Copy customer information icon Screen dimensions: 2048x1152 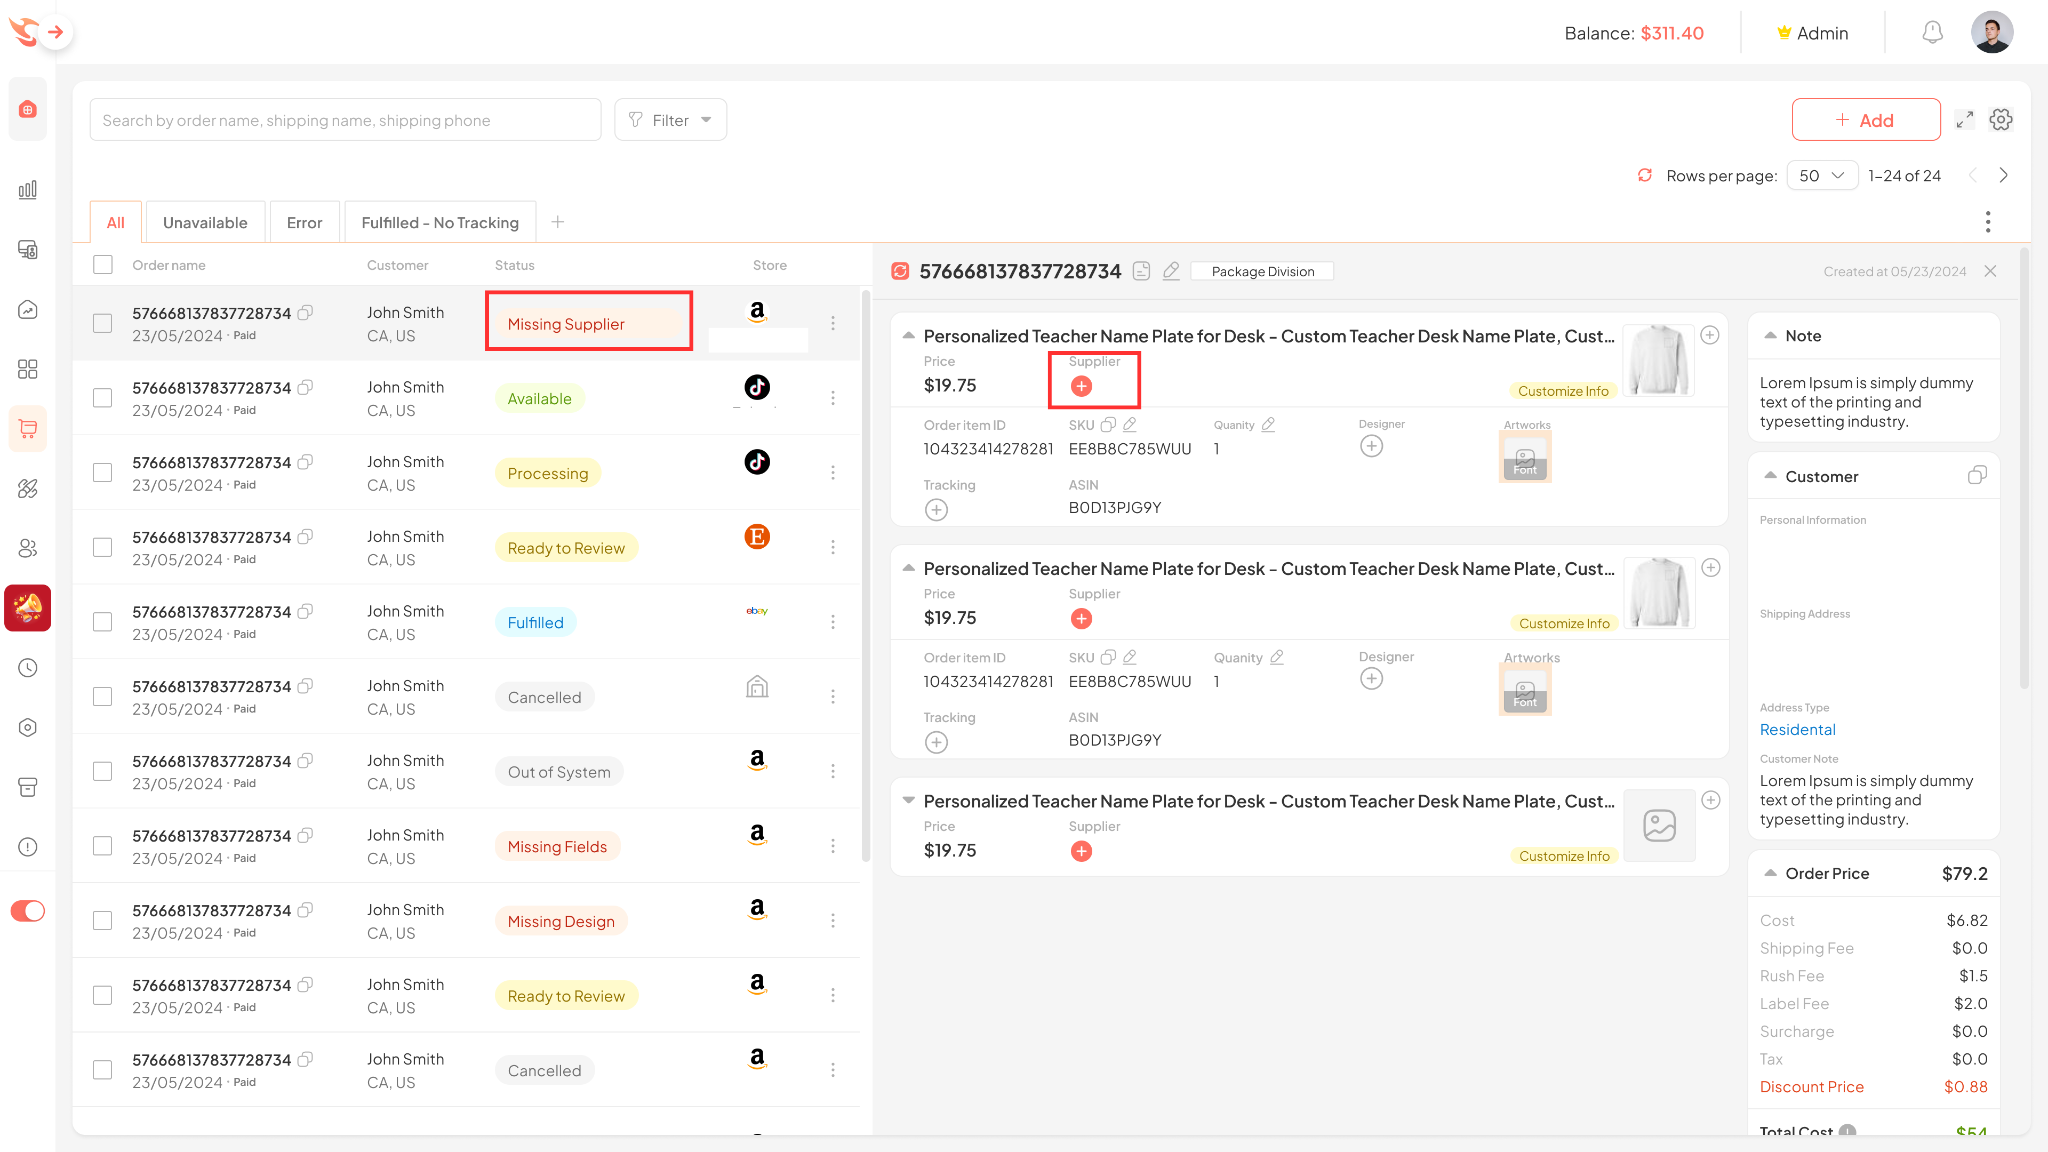1977,476
